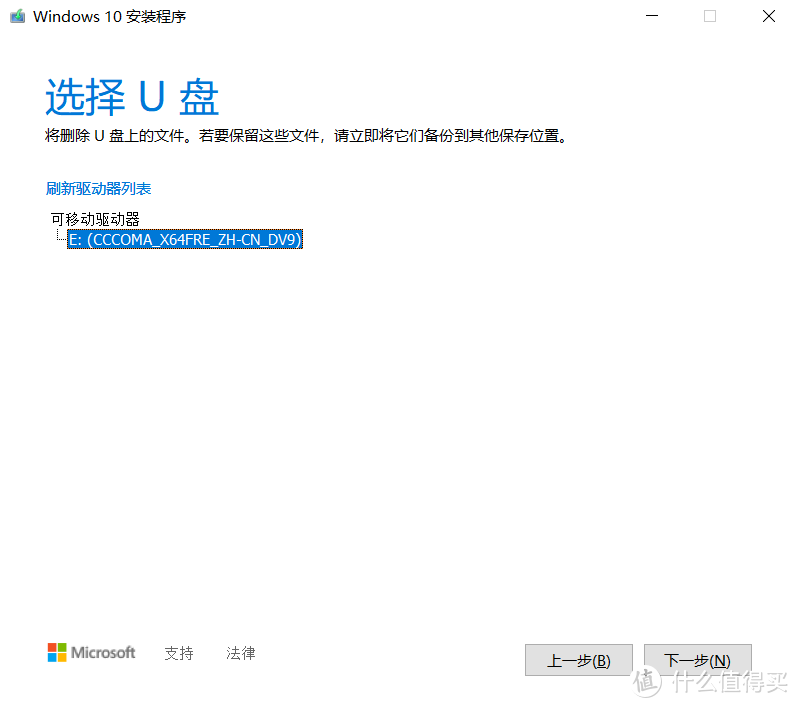Screen dimensions: 799x708
Task: Click the refresh drive list link
Action: click(x=98, y=189)
